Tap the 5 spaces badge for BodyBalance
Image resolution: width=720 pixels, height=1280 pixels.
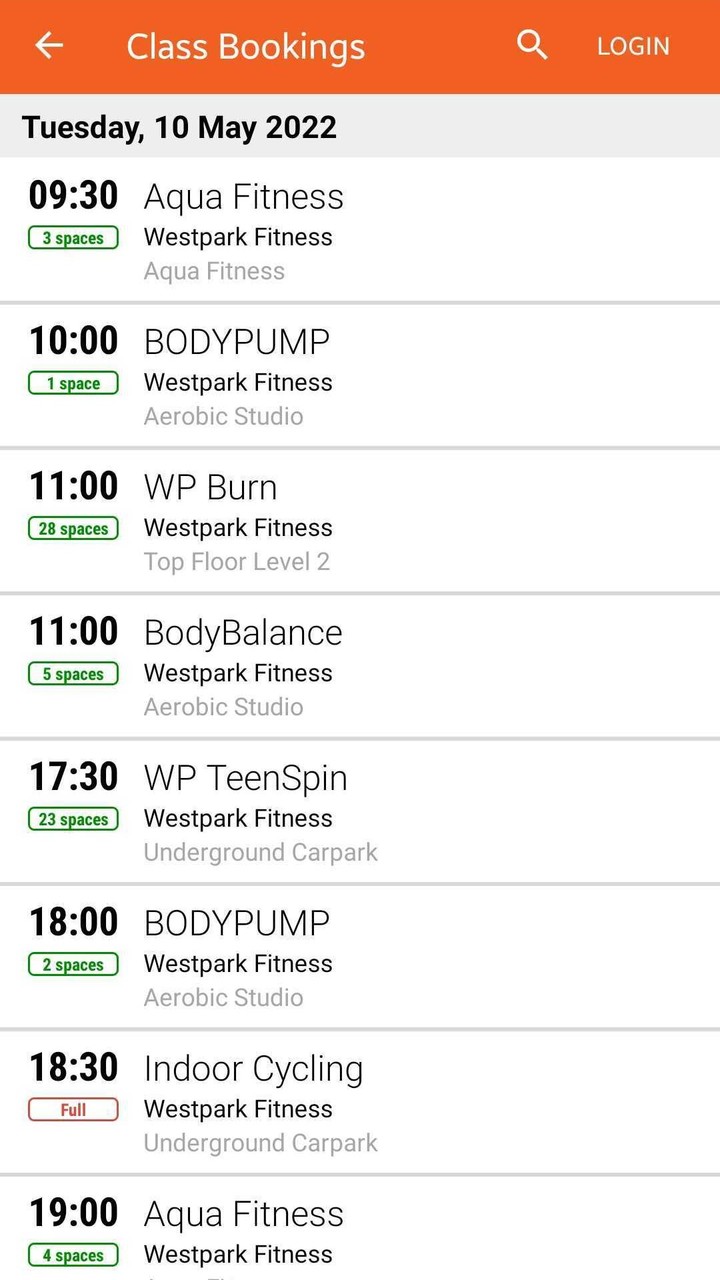[73, 673]
